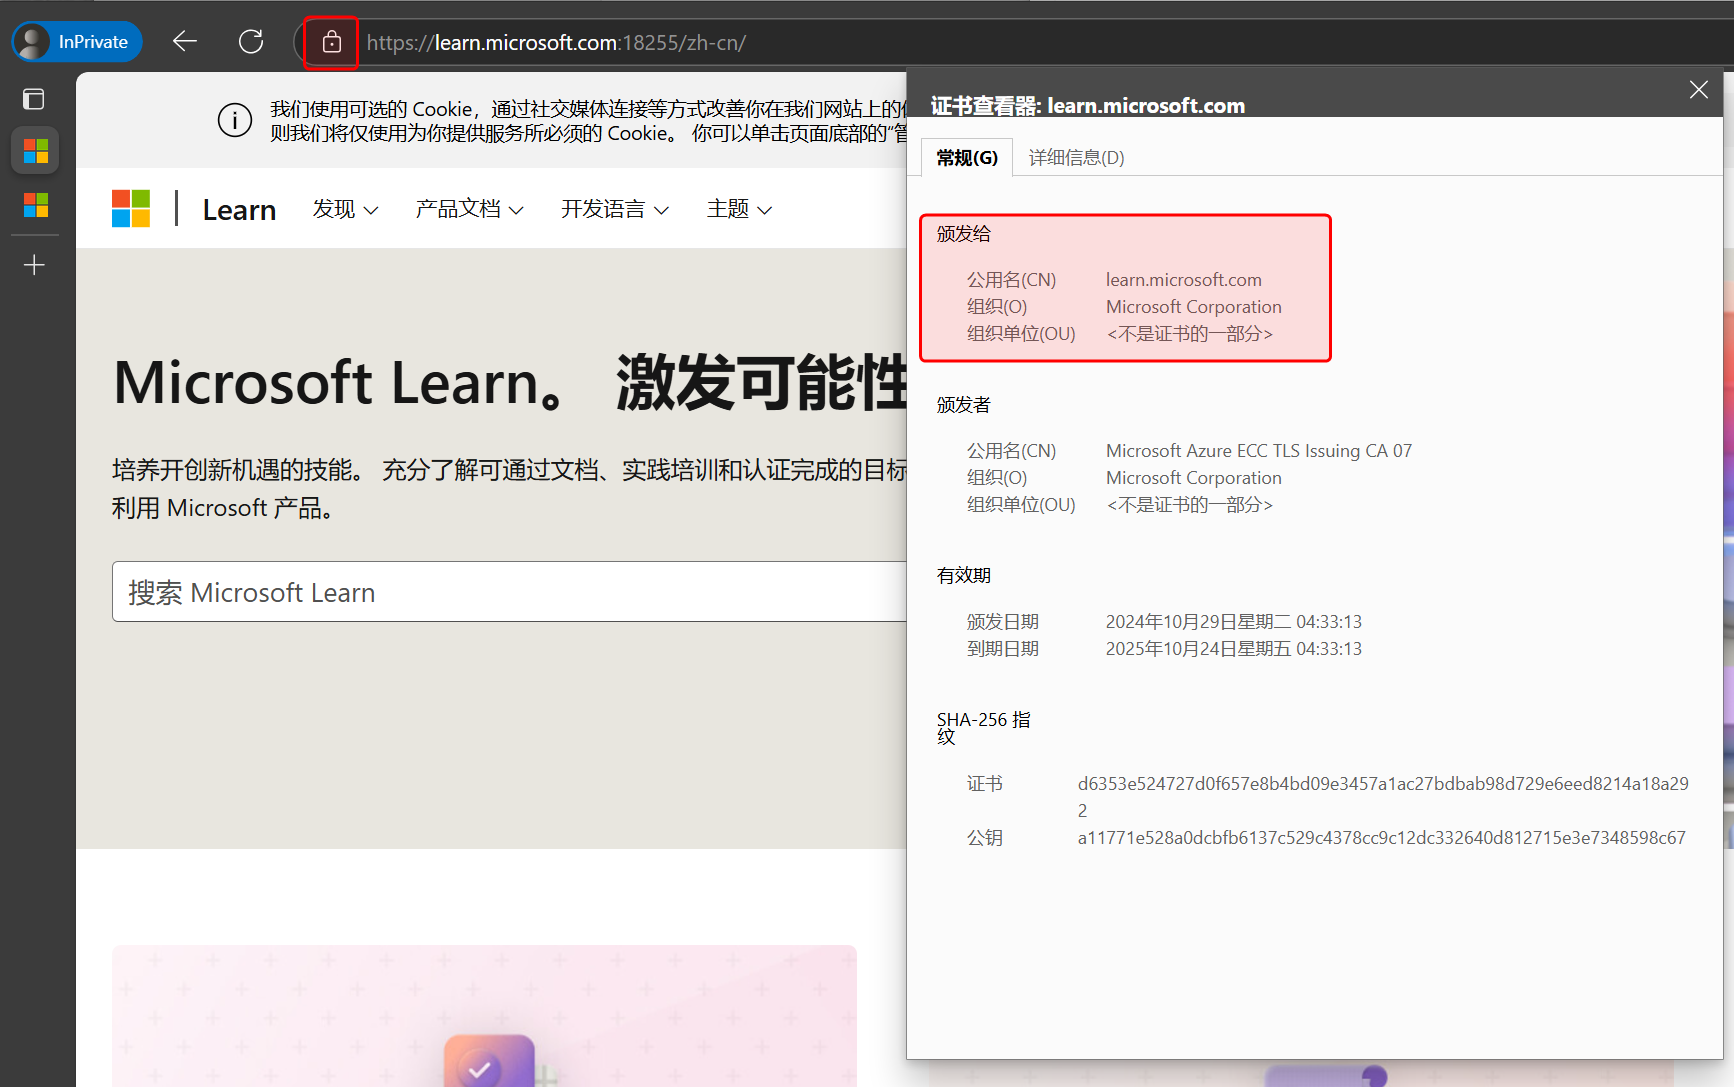1734x1087 pixels.
Task: Select the 常规(G) tab
Action: coord(966,158)
